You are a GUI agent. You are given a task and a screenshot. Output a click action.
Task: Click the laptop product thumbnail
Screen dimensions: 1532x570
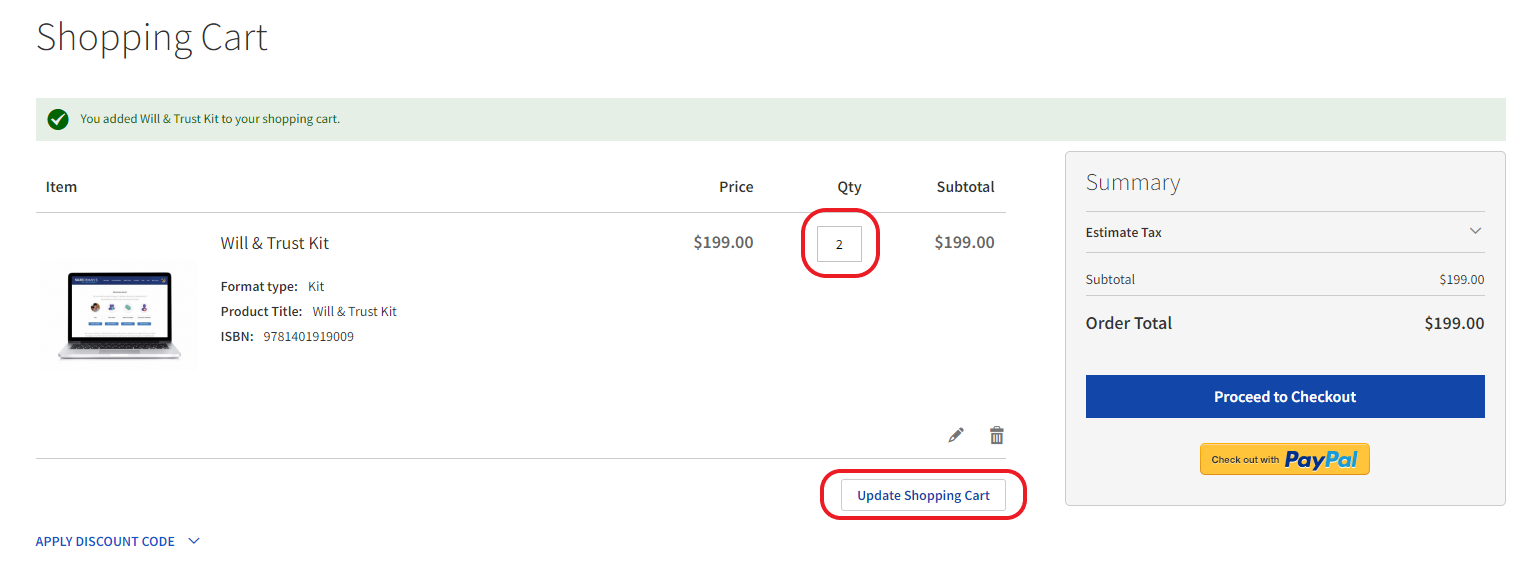point(119,313)
